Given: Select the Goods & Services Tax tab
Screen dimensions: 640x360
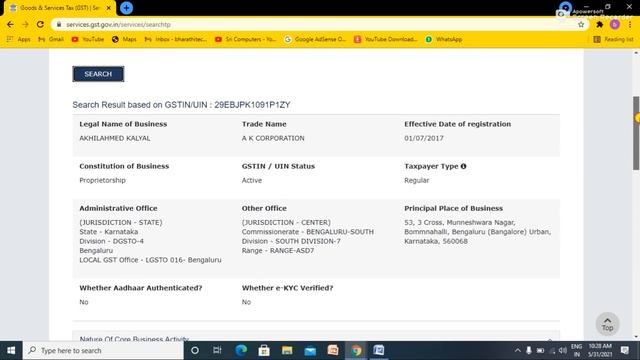Looking at the screenshot, I should pyautogui.click(x=60, y=8).
